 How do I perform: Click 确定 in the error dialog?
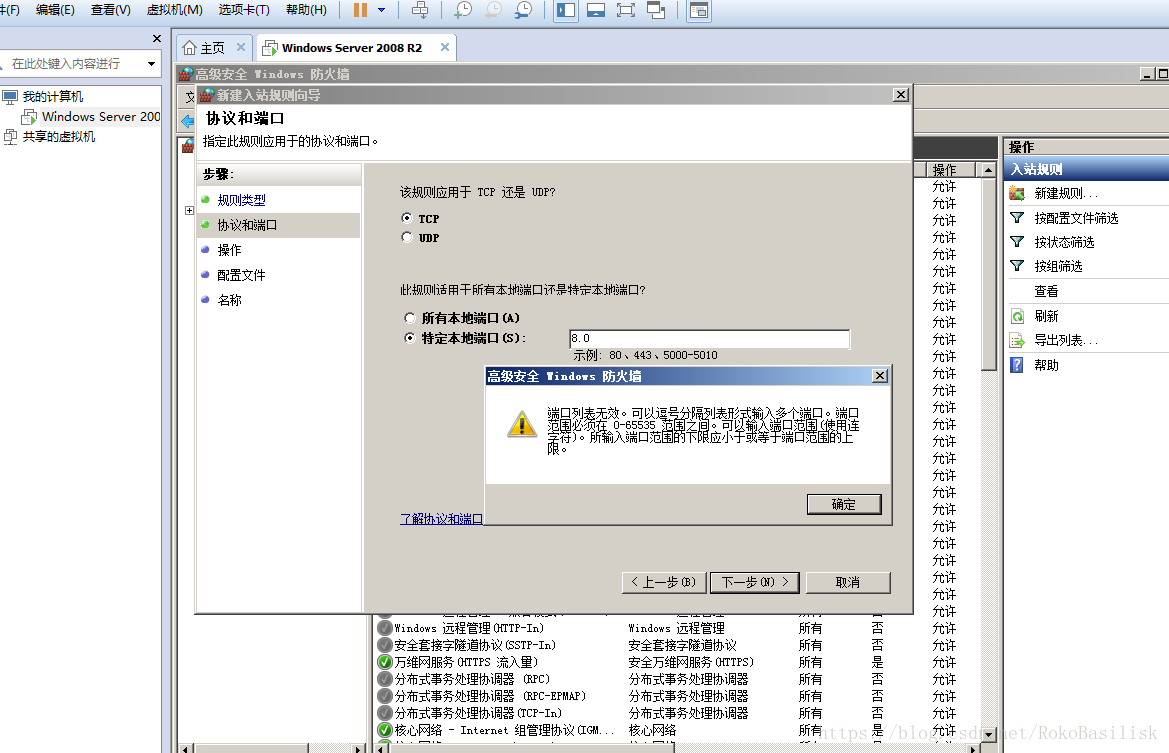844,504
